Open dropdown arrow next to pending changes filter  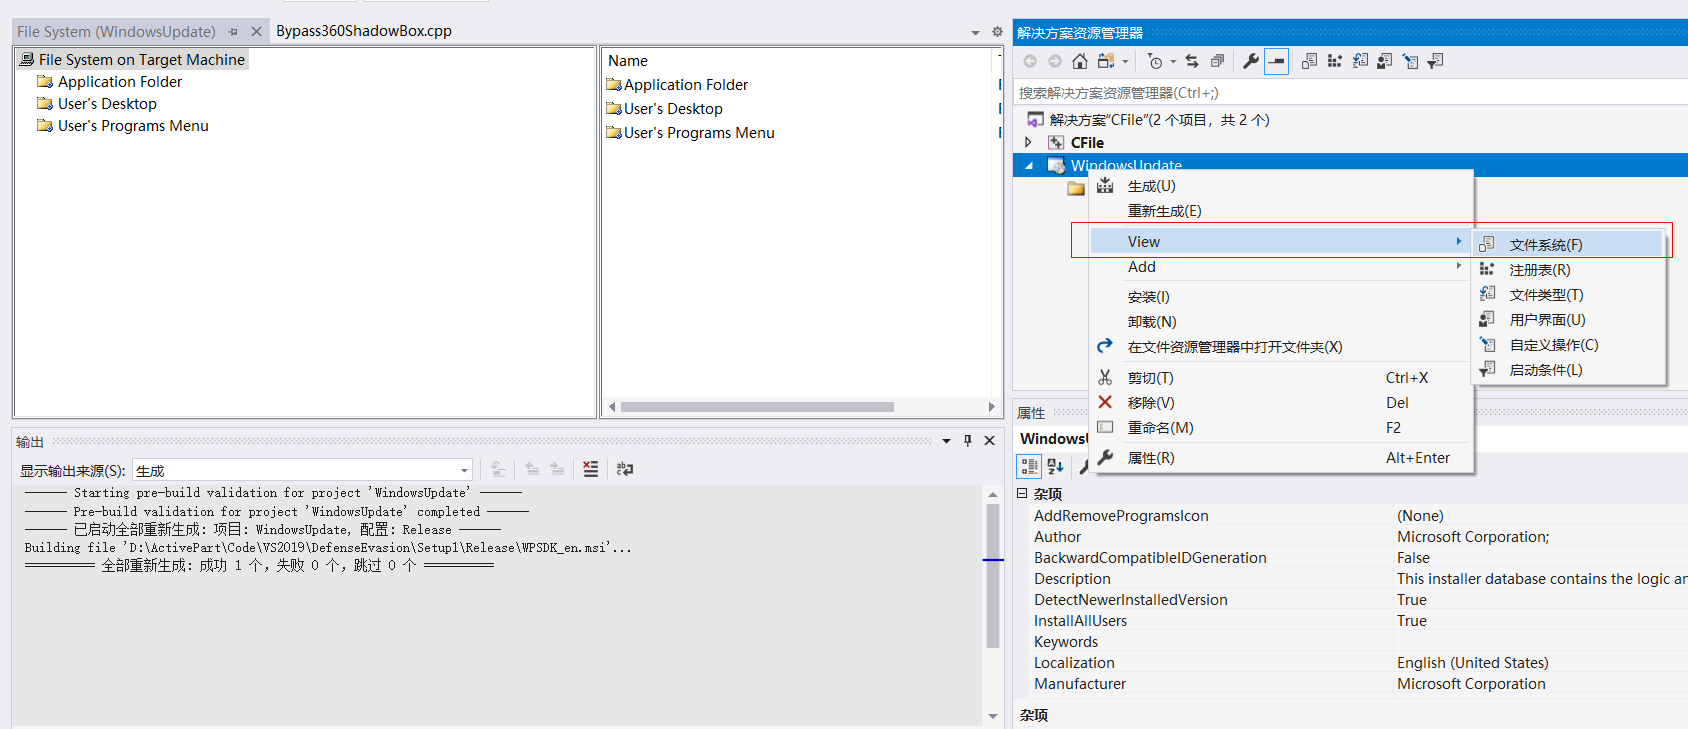tap(1174, 62)
